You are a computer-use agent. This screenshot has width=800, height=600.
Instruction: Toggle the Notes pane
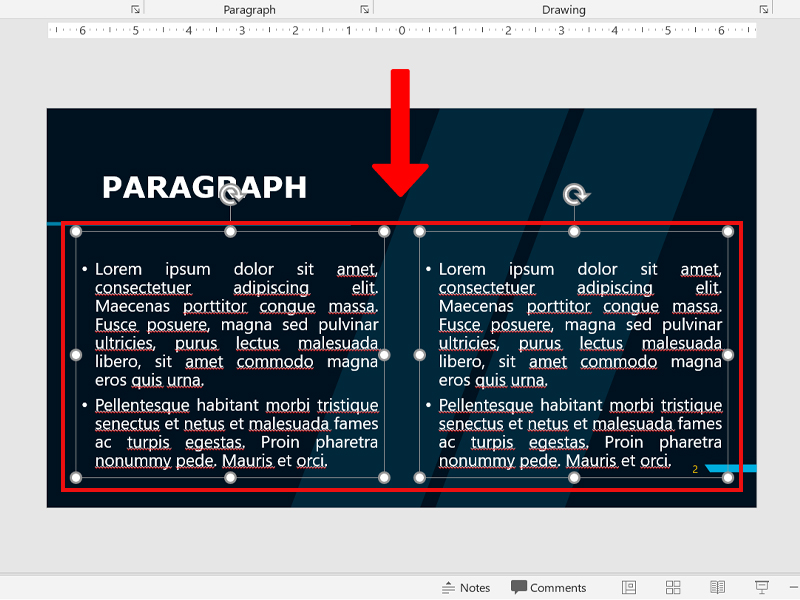tap(466, 587)
